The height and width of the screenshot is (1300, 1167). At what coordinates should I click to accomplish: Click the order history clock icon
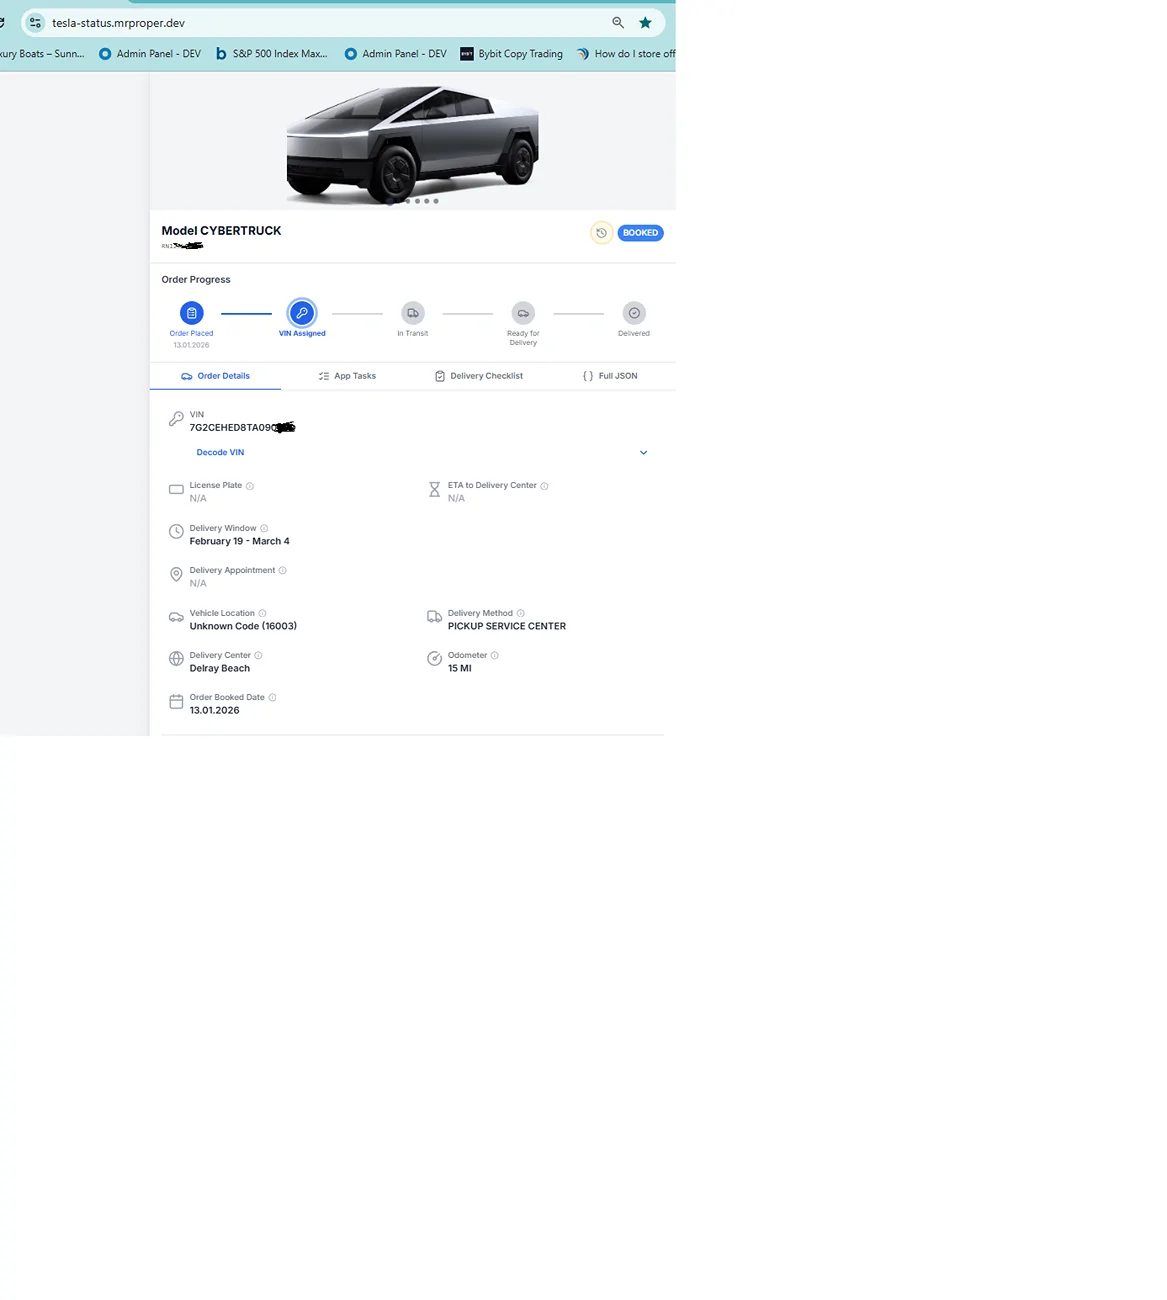pos(601,233)
